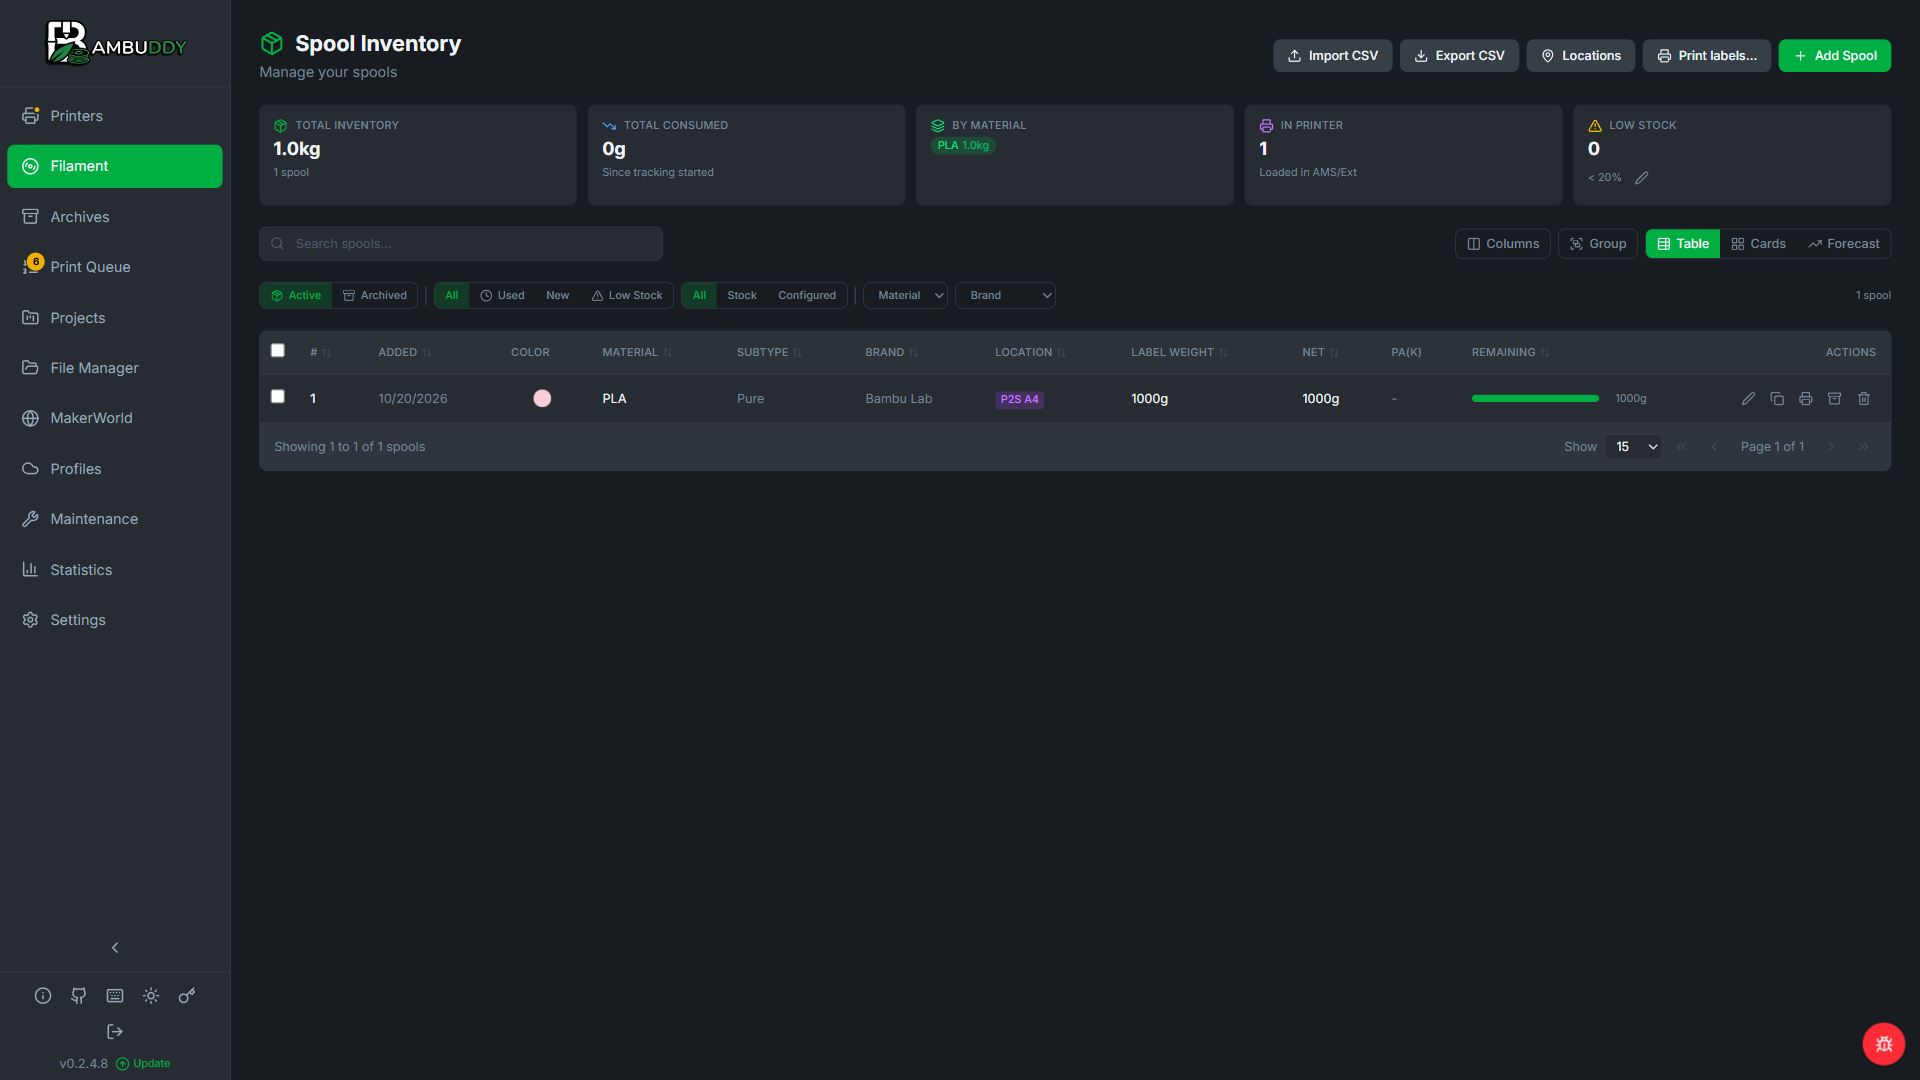Viewport: 1920px width, 1080px height.
Task: Duplicate spool 1 using copy icon
Action: pos(1777,399)
